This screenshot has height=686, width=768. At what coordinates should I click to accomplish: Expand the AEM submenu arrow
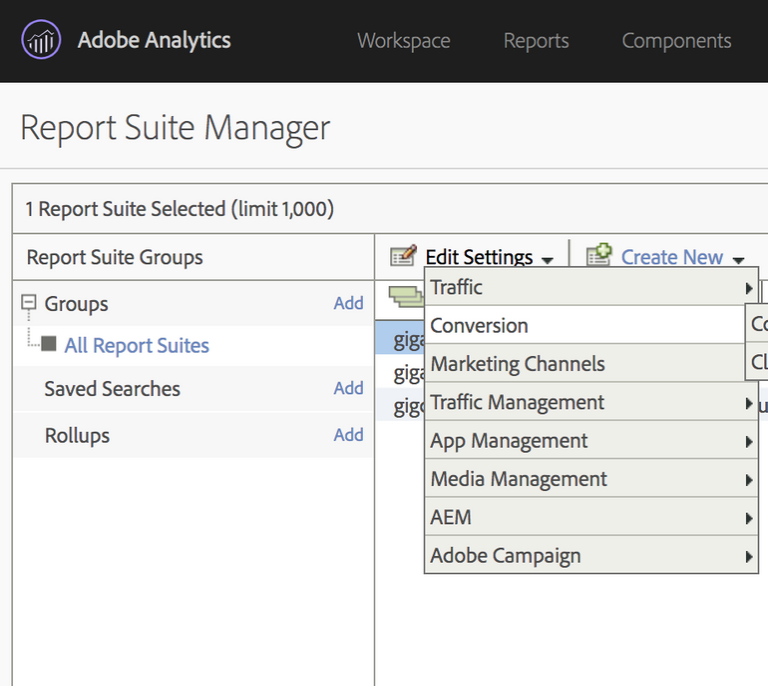pyautogui.click(x=748, y=518)
